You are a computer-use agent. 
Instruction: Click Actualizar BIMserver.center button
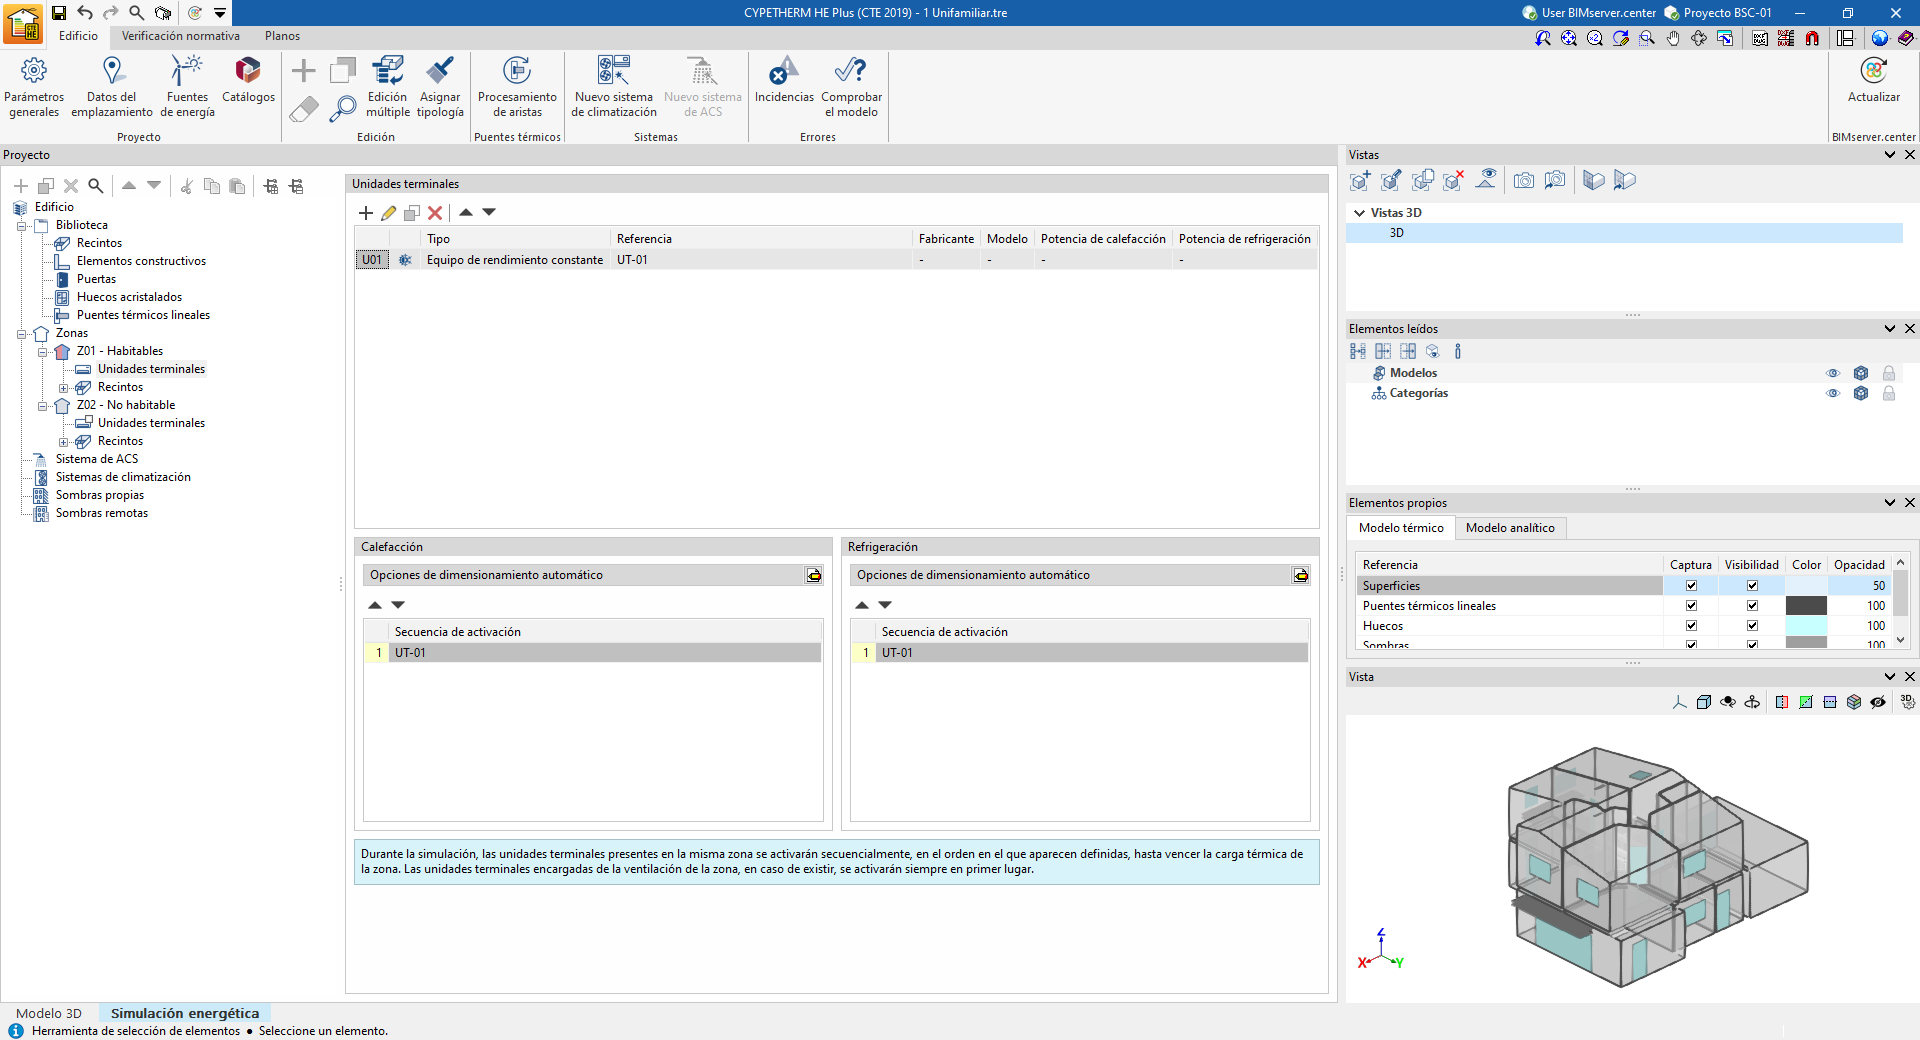tap(1873, 80)
